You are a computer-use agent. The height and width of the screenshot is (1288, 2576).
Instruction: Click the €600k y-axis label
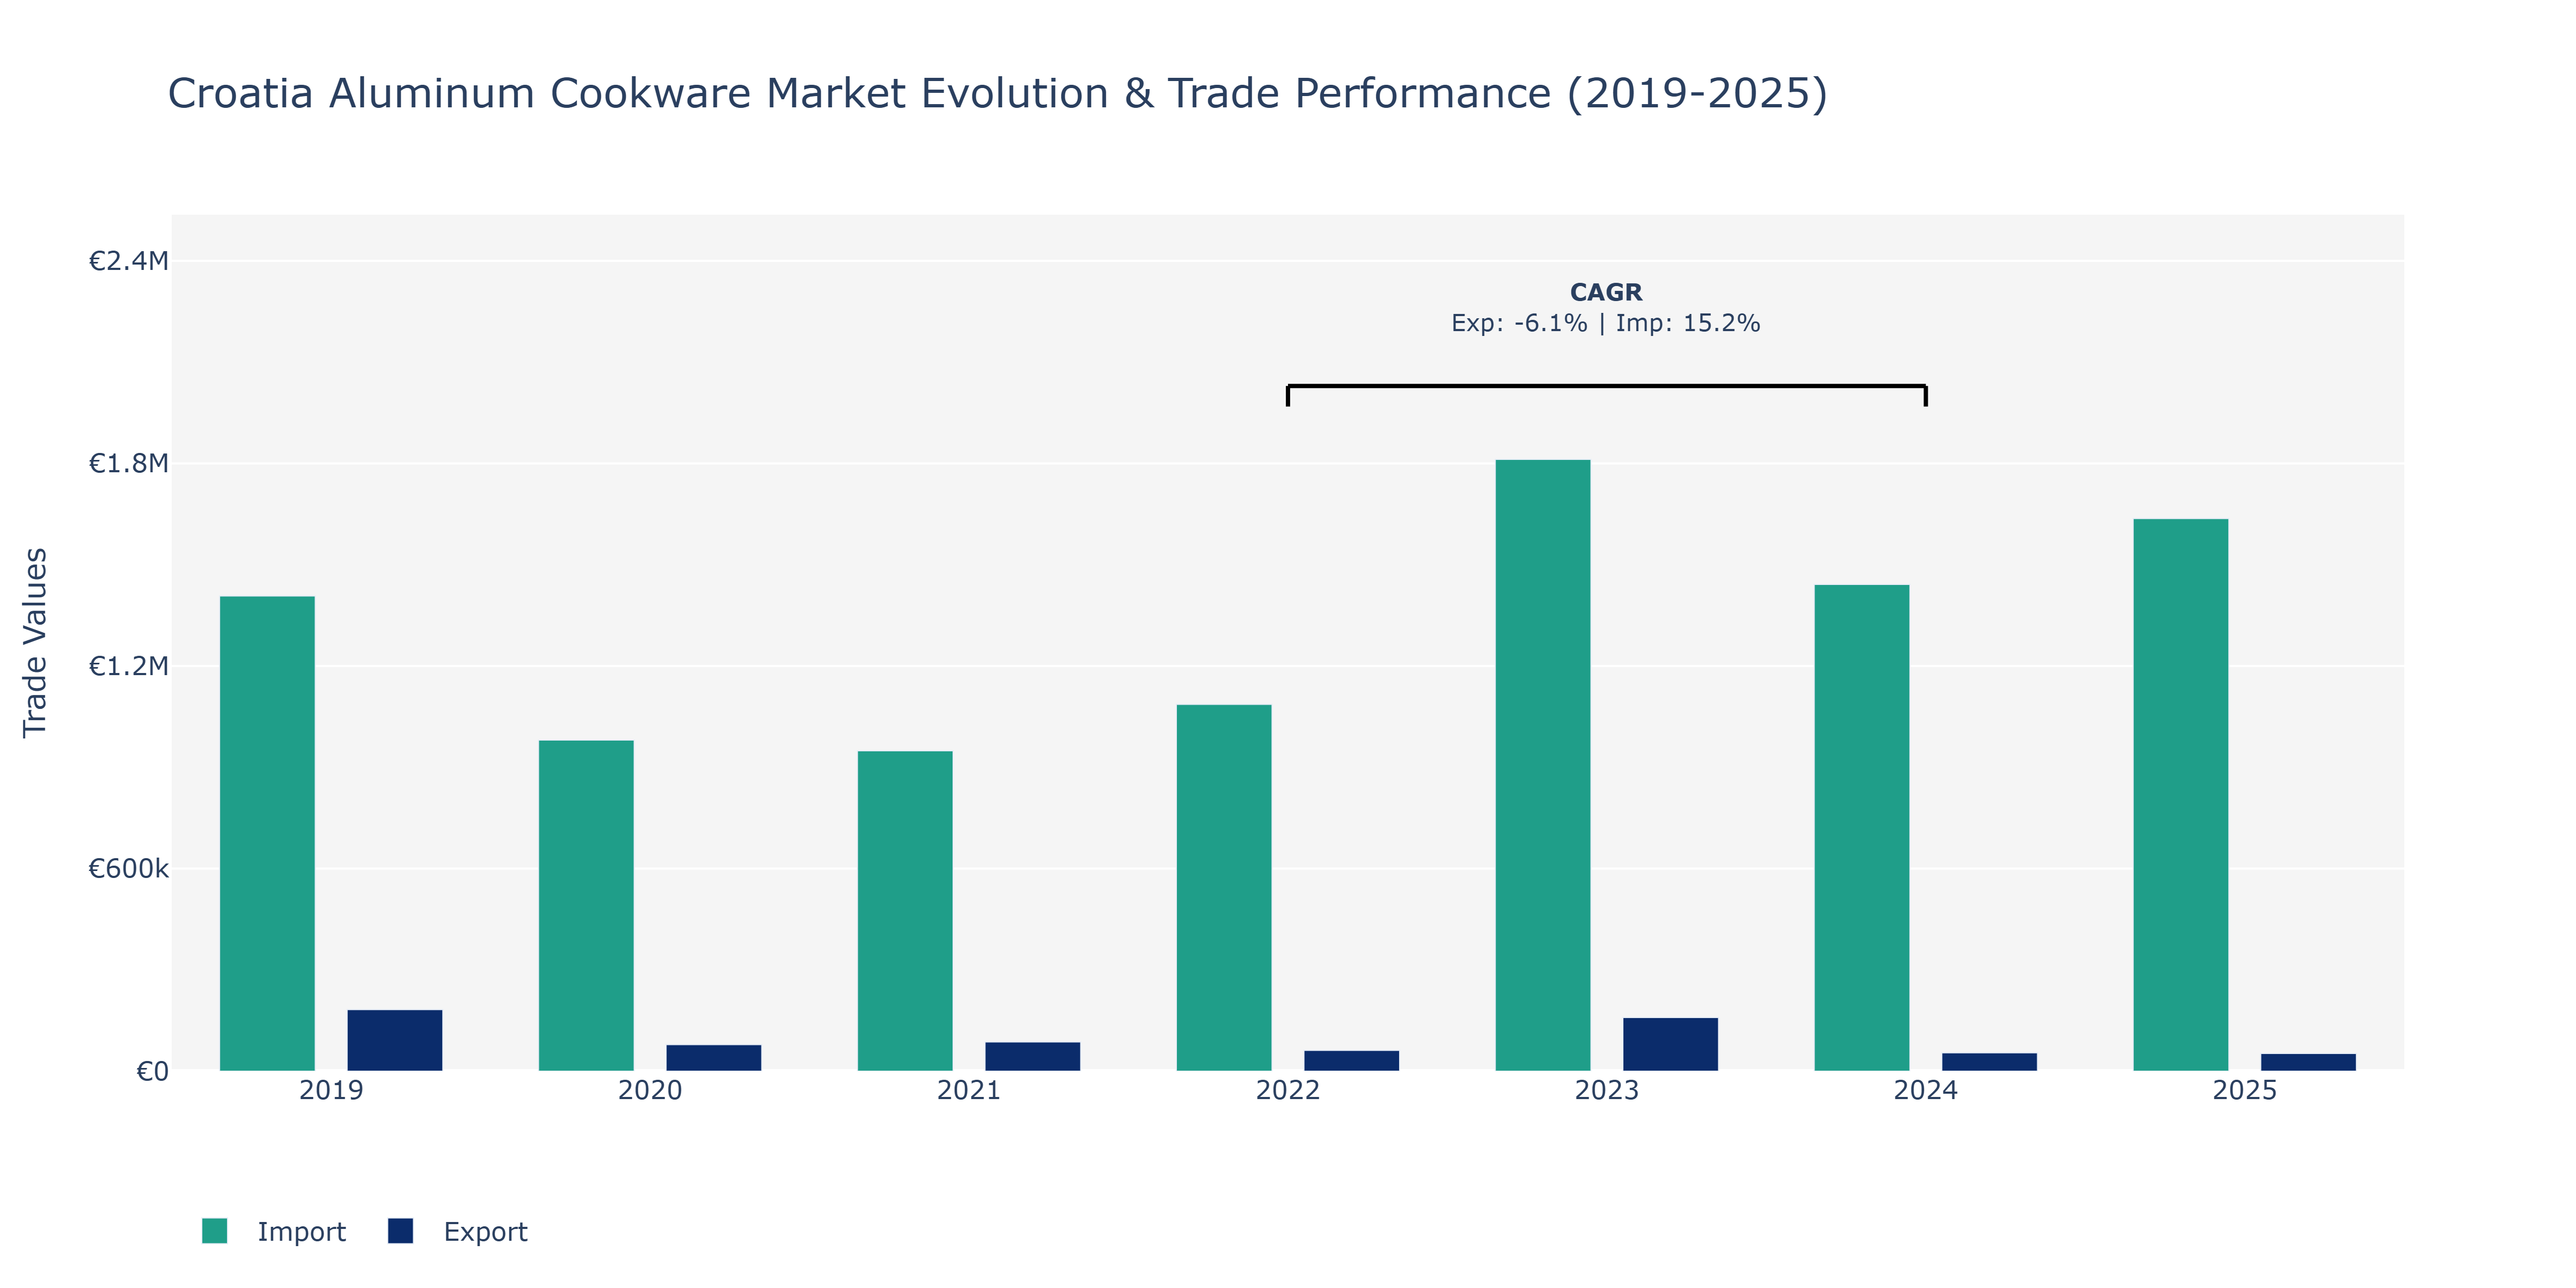coord(128,868)
